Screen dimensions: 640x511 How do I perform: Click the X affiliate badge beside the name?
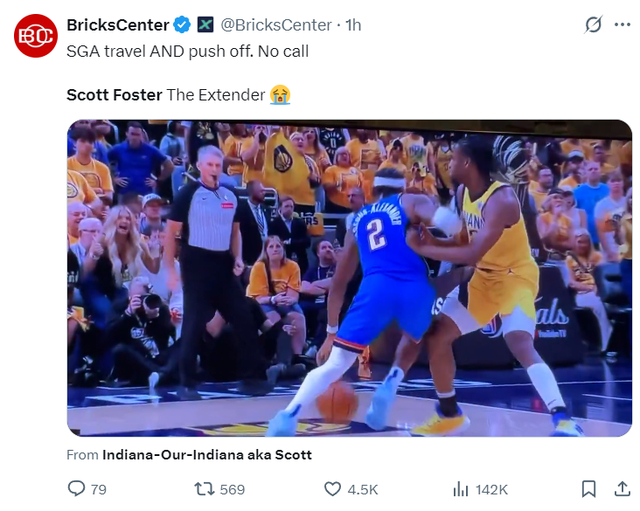[205, 24]
